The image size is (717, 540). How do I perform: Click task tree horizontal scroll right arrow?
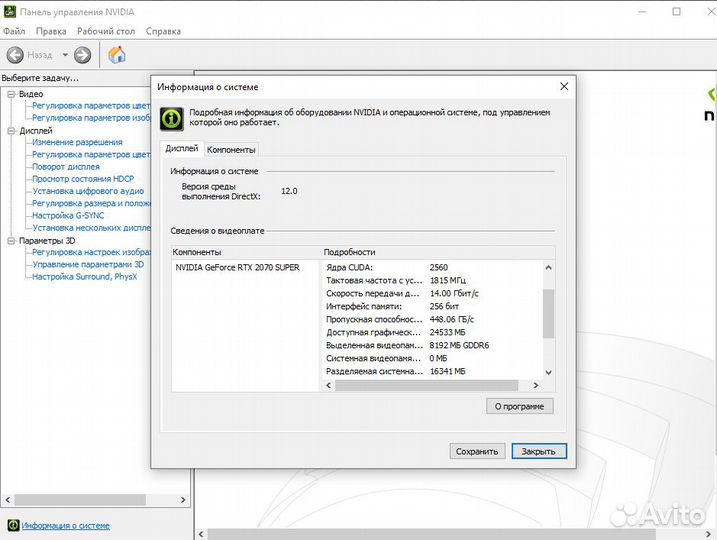click(x=183, y=500)
